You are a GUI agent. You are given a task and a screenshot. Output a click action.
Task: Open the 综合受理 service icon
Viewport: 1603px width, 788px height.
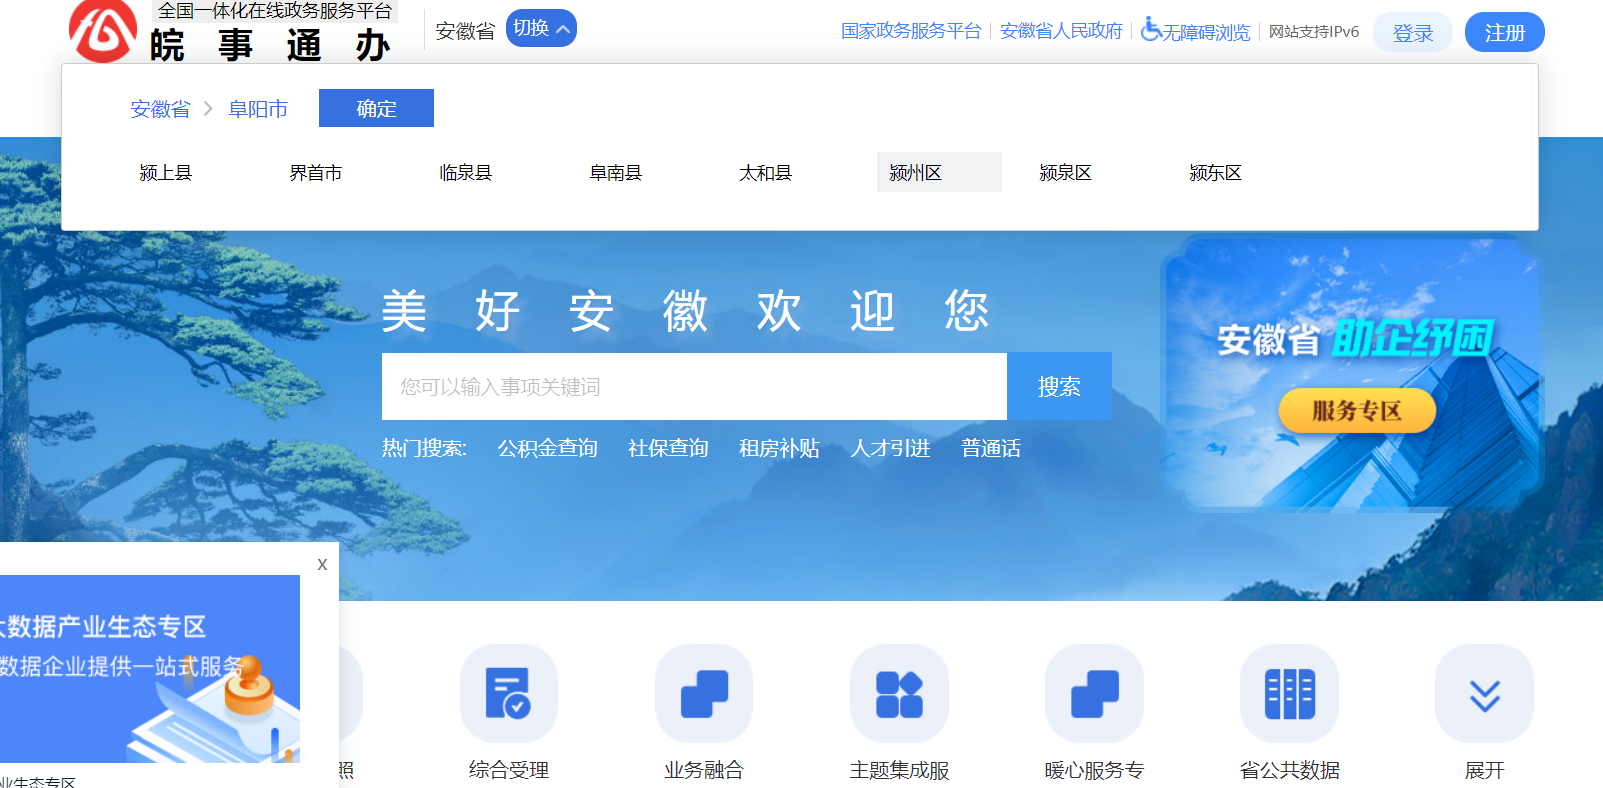pyautogui.click(x=508, y=693)
